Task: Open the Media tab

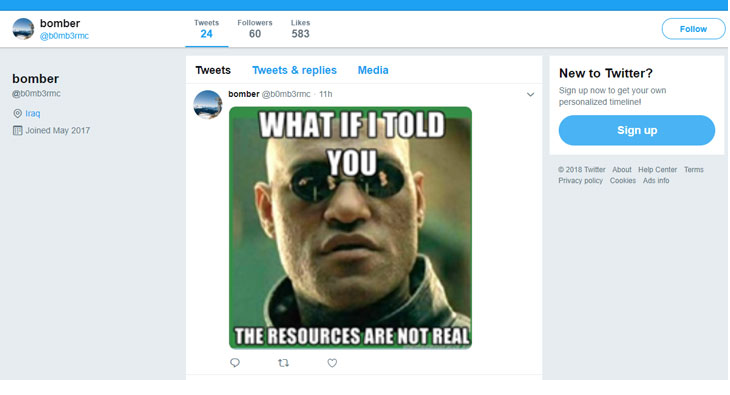Action: pyautogui.click(x=373, y=70)
